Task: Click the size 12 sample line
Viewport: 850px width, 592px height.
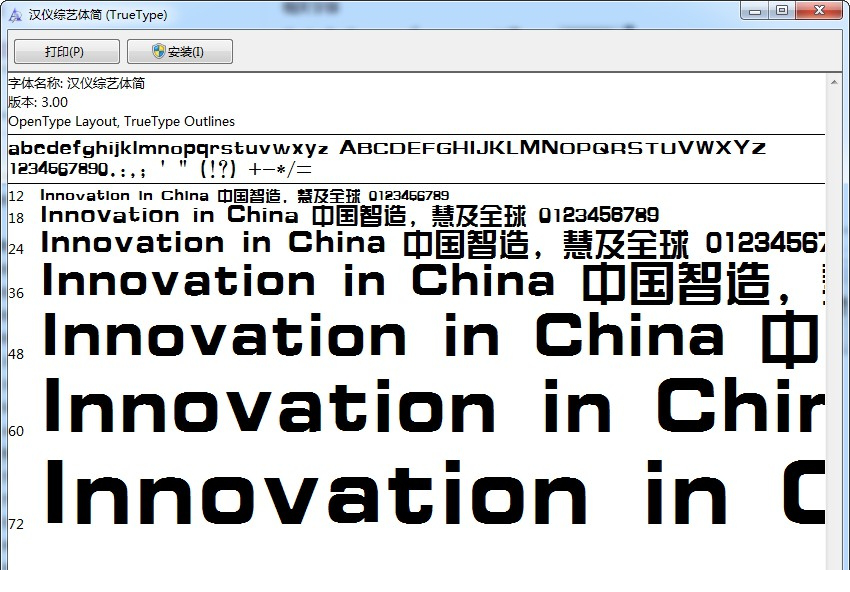Action: [x=244, y=195]
